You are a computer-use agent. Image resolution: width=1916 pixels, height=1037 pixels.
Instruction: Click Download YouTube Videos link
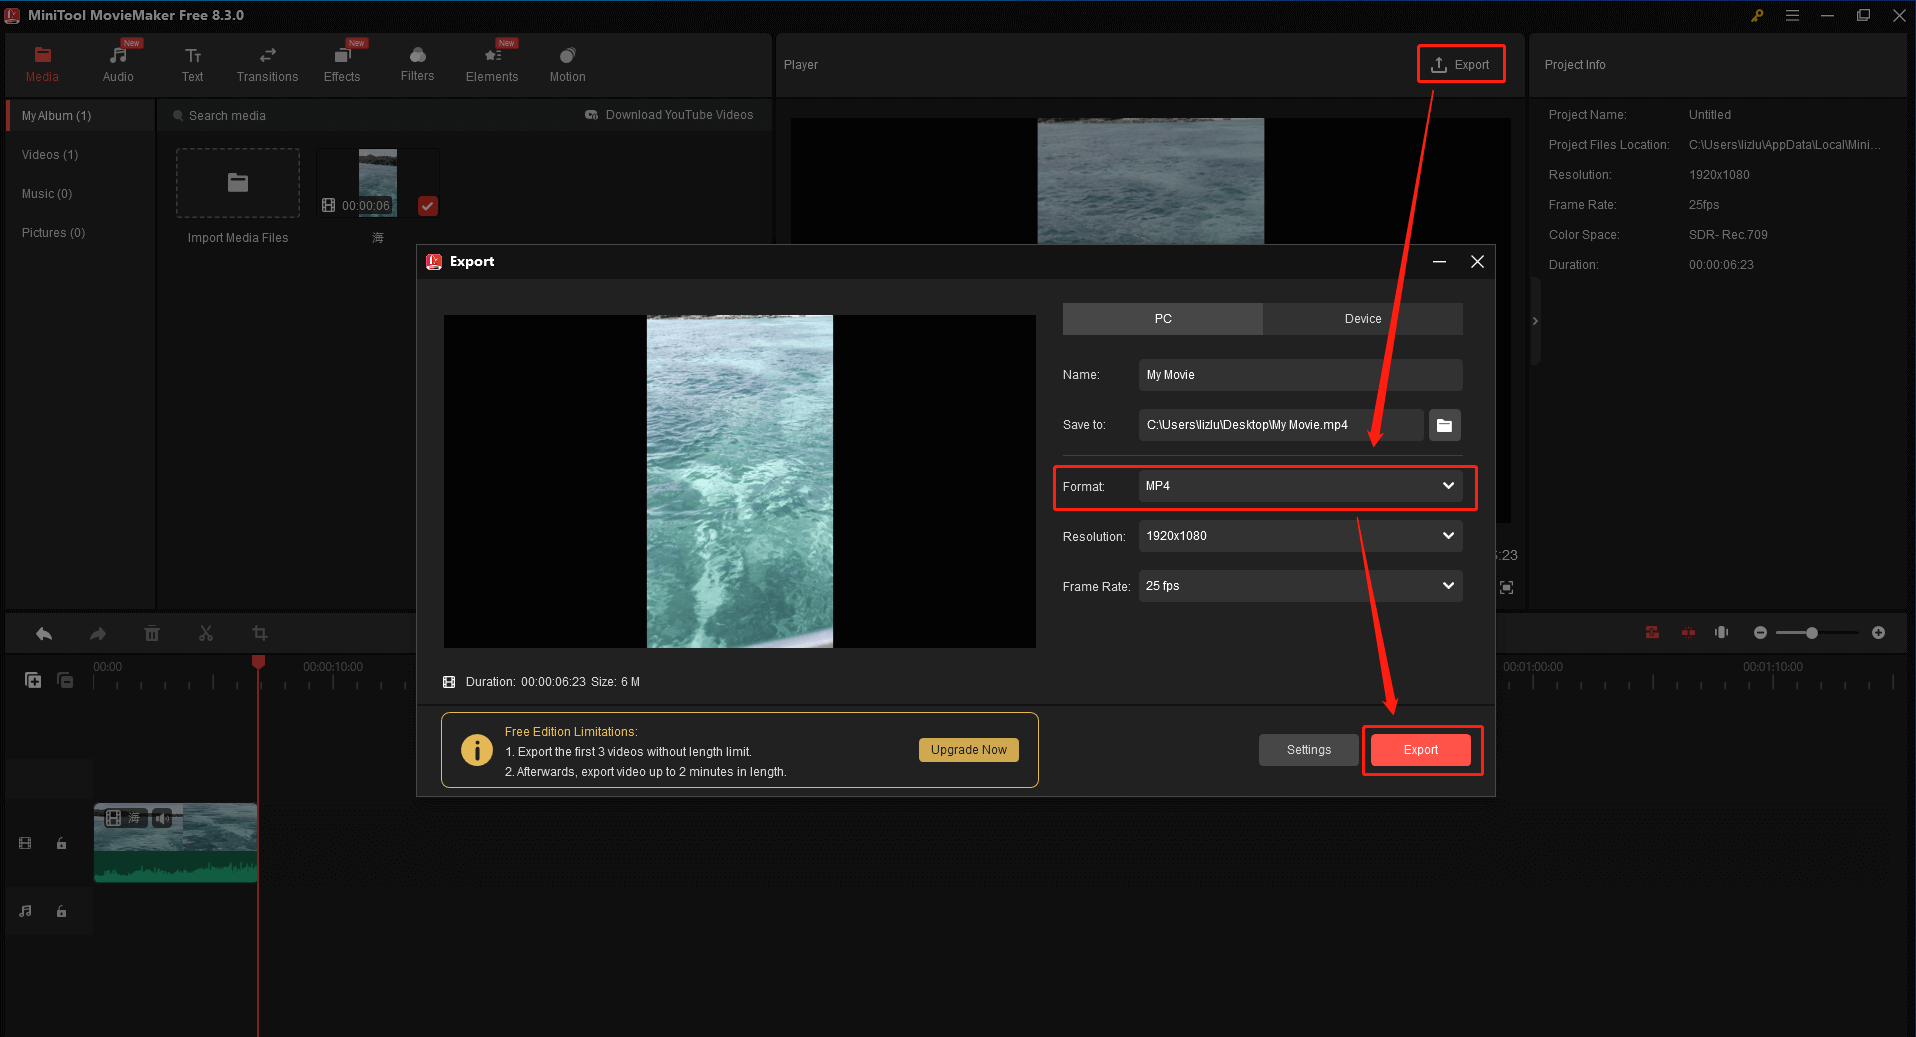(669, 115)
